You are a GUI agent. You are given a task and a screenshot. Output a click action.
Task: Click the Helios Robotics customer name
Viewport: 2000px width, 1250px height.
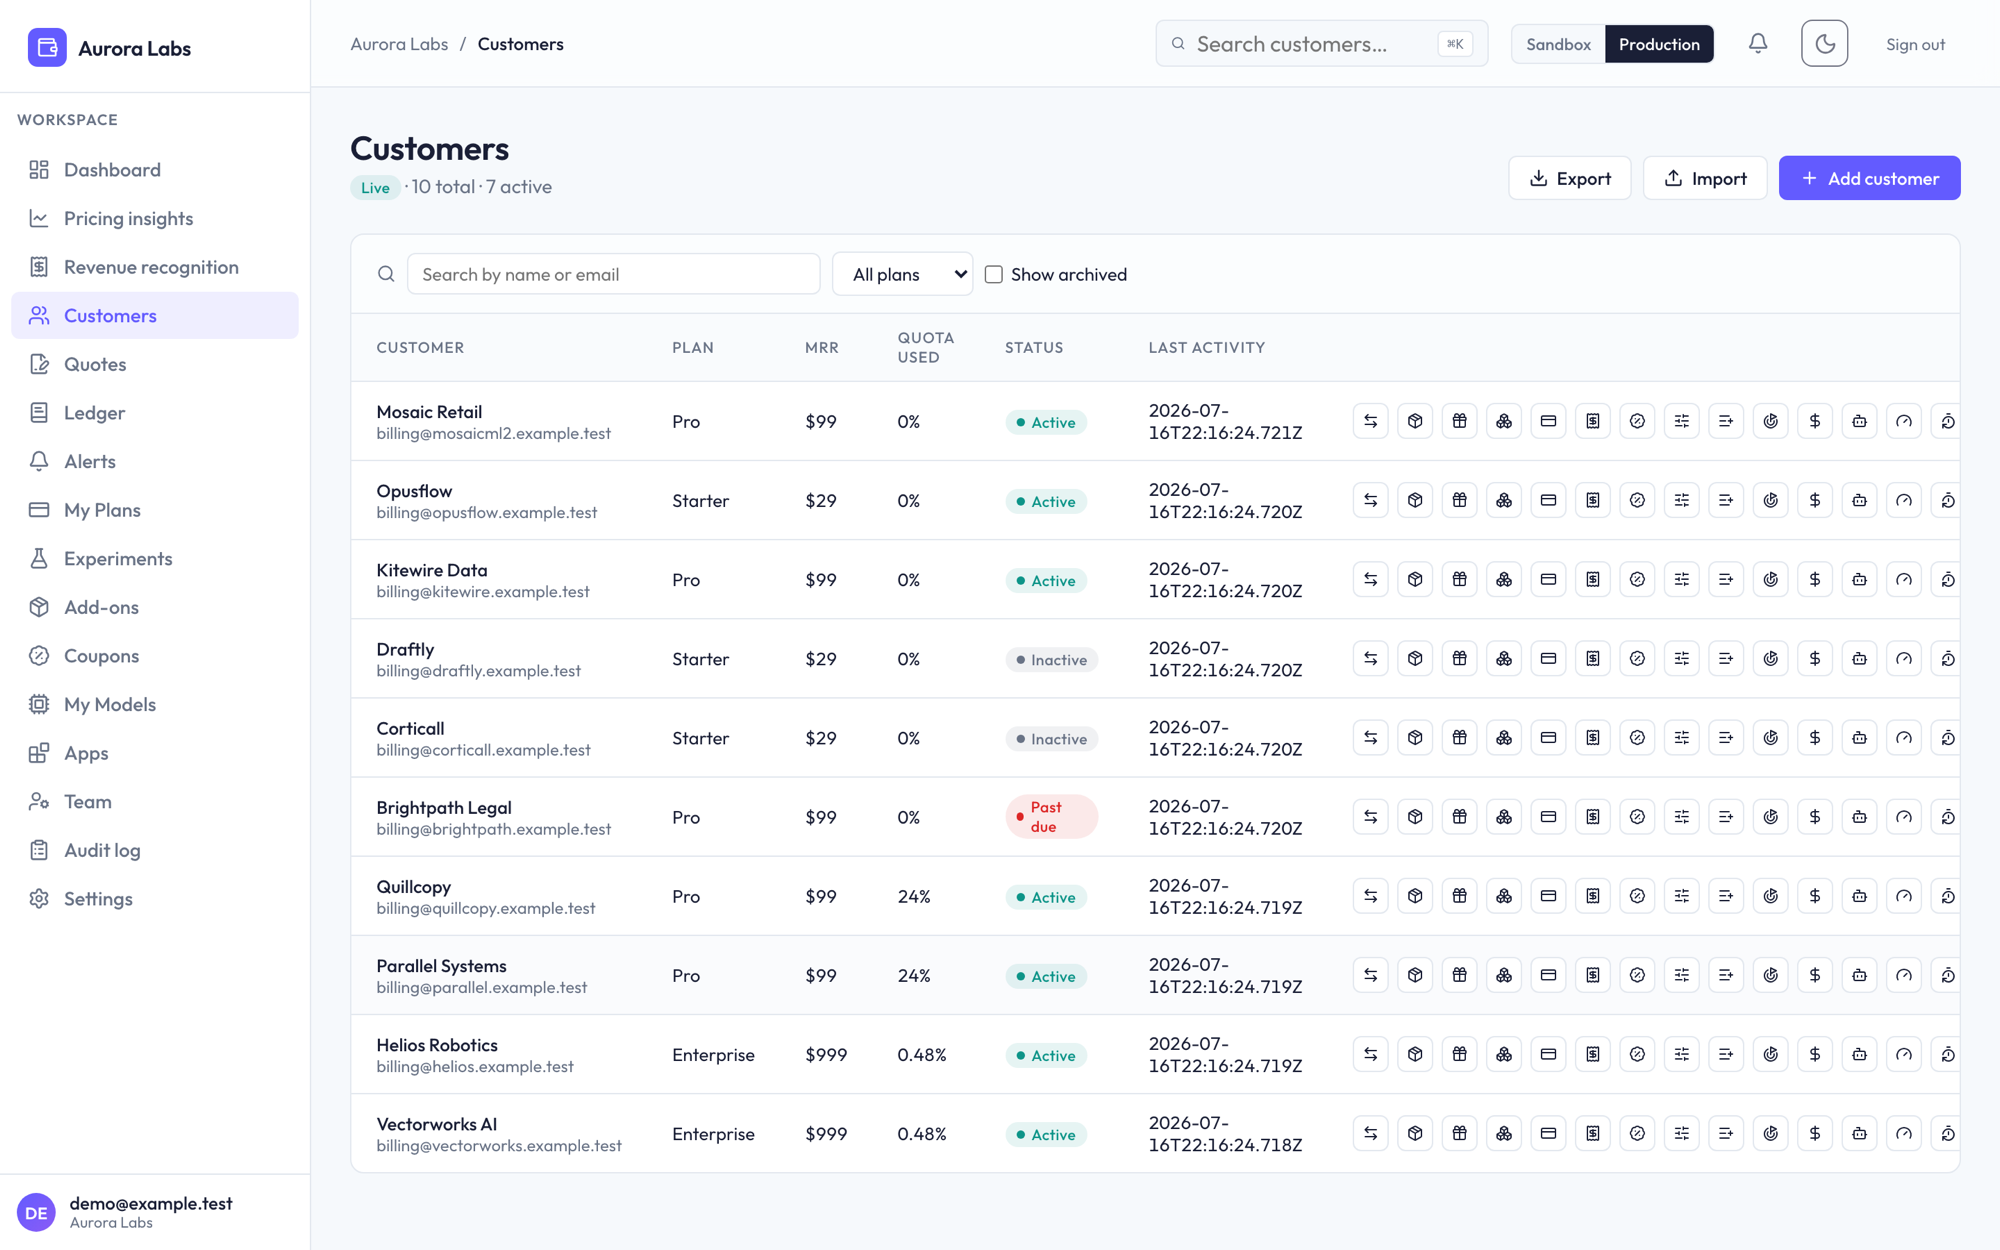[437, 1045]
